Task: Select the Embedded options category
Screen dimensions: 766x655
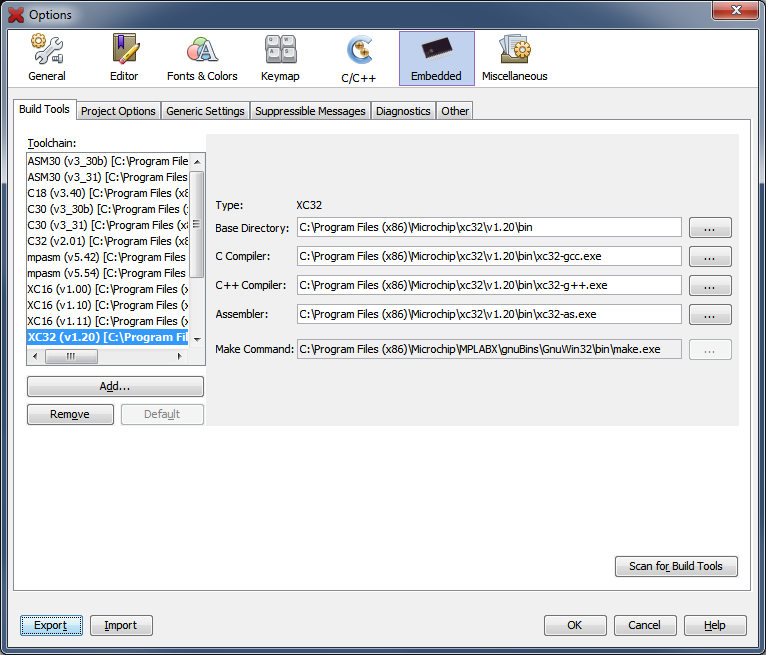Action: click(x=436, y=58)
